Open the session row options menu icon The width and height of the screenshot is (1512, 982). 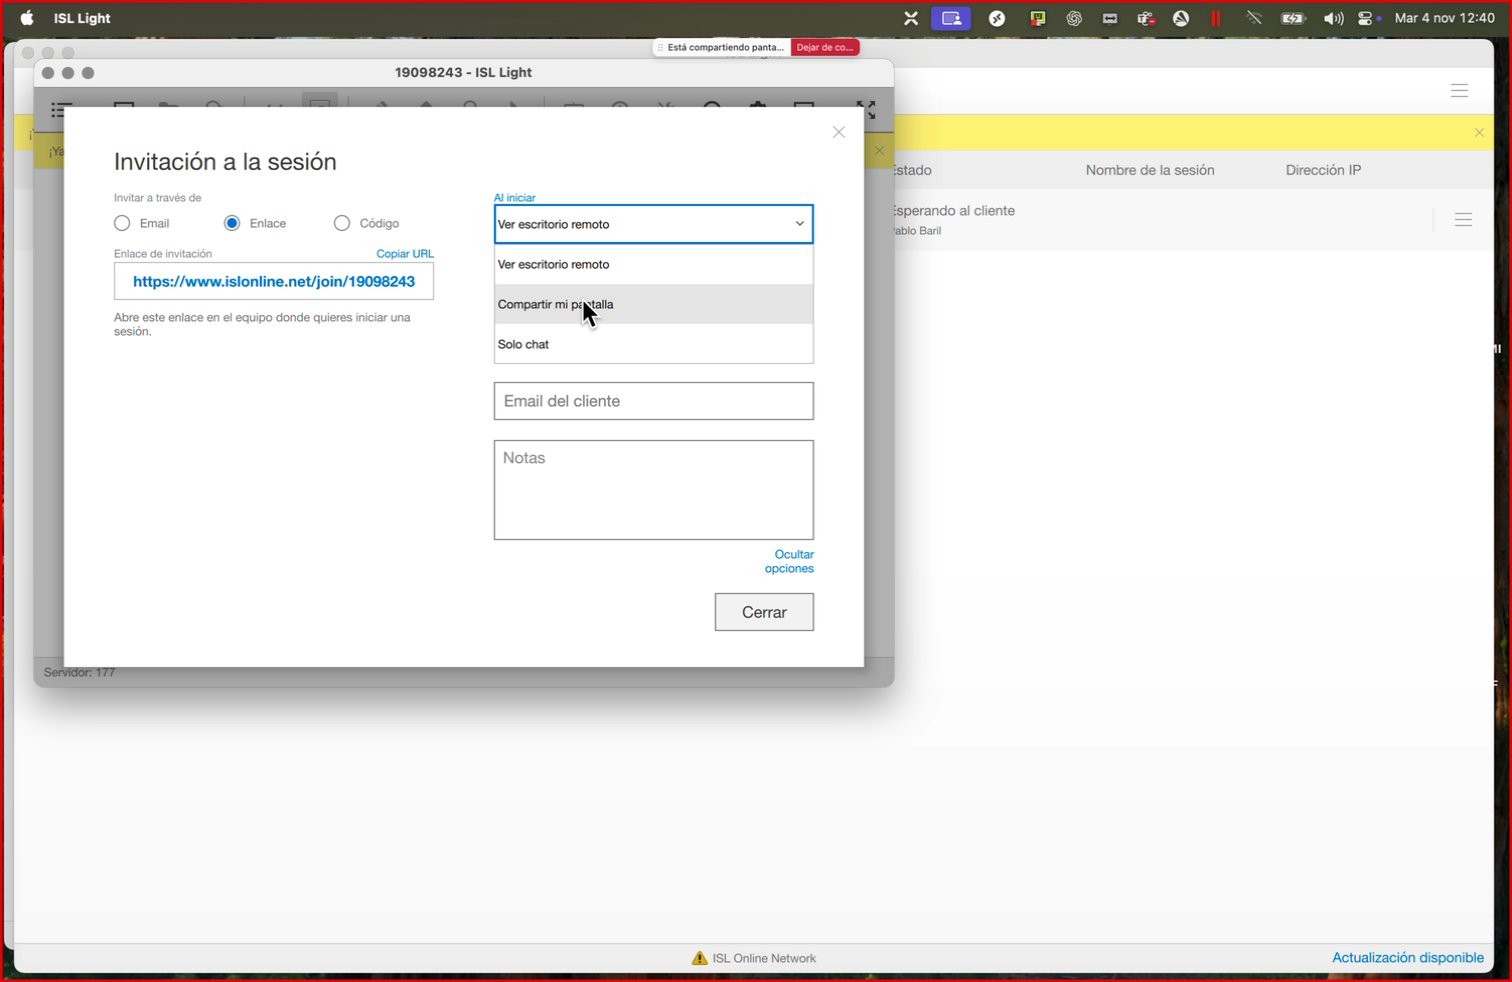[1463, 220]
